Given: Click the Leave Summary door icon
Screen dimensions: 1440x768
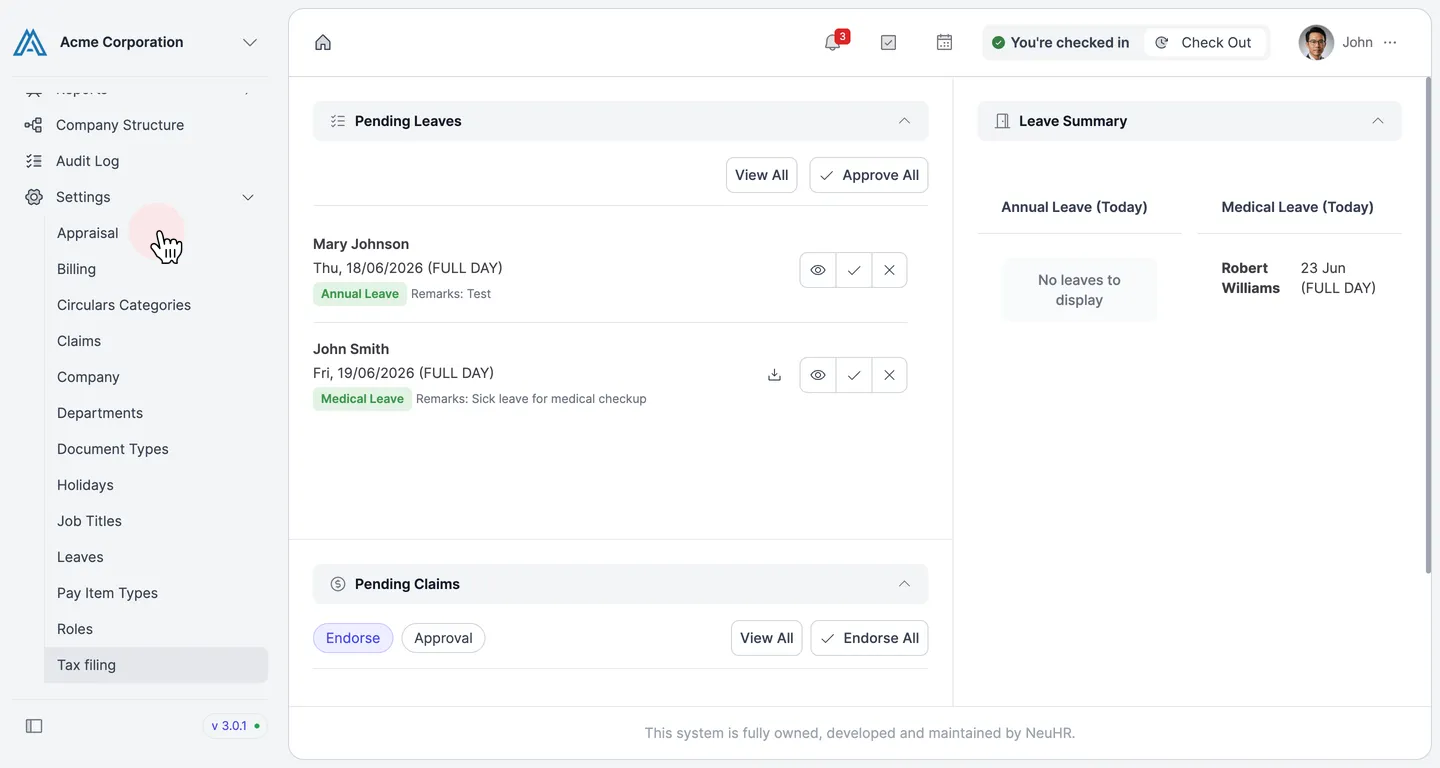Looking at the screenshot, I should point(1002,121).
